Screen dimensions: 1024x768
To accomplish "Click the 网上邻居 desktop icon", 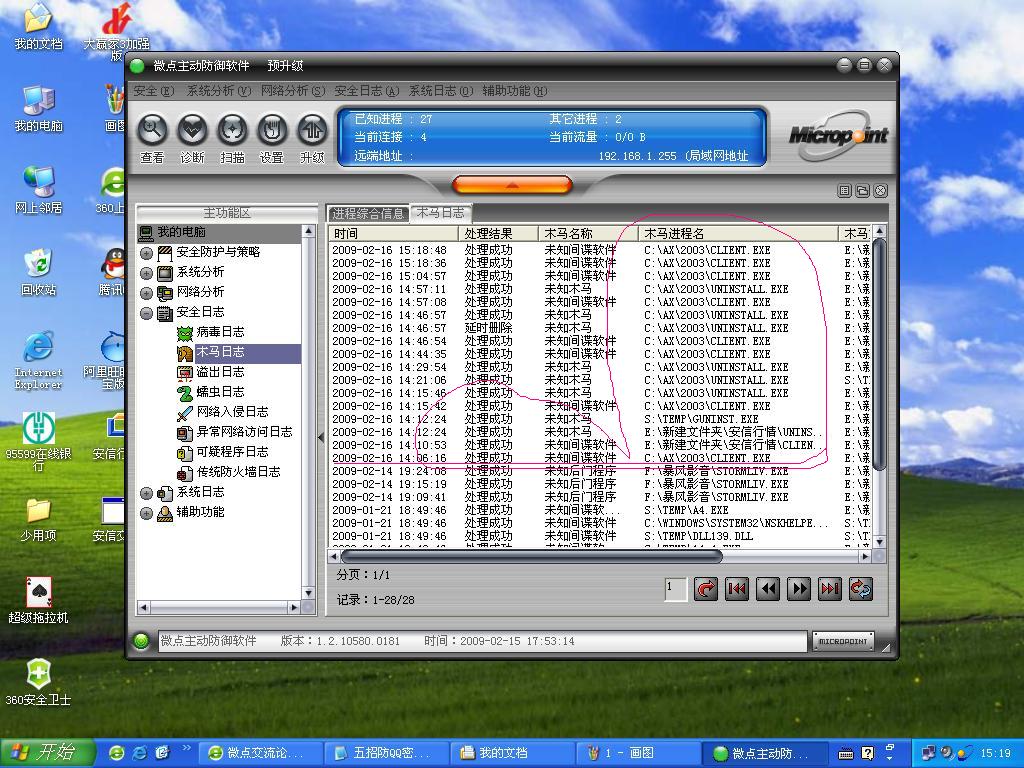I will click(x=38, y=190).
